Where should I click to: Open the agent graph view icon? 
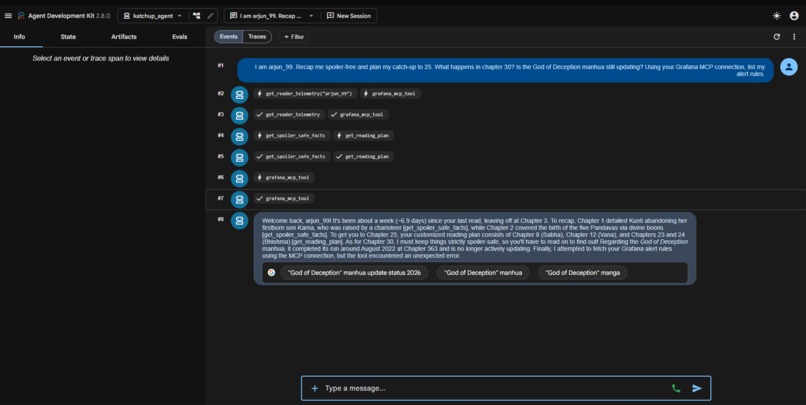tap(196, 15)
